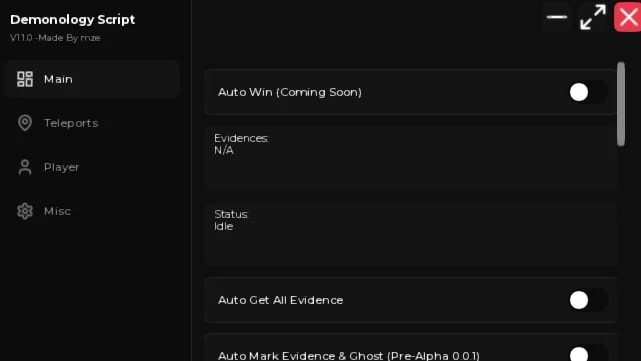
Task: Expand window with diagonal arrows icon
Action: click(593, 17)
